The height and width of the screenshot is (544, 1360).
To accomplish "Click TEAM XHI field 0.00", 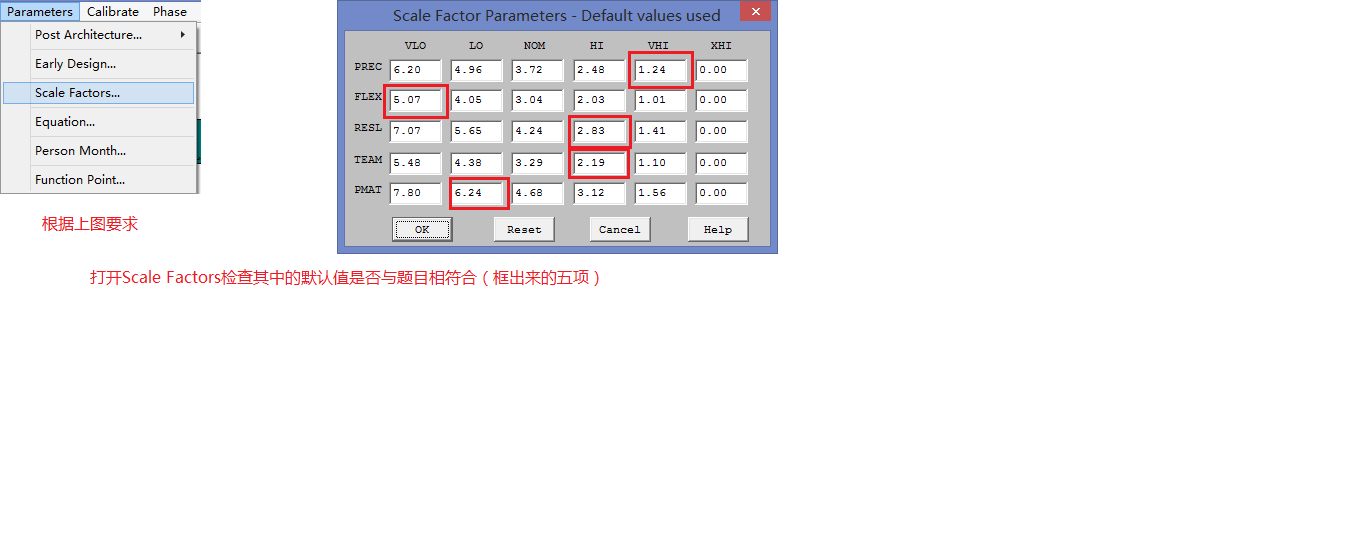I will pyautogui.click(x=722, y=162).
